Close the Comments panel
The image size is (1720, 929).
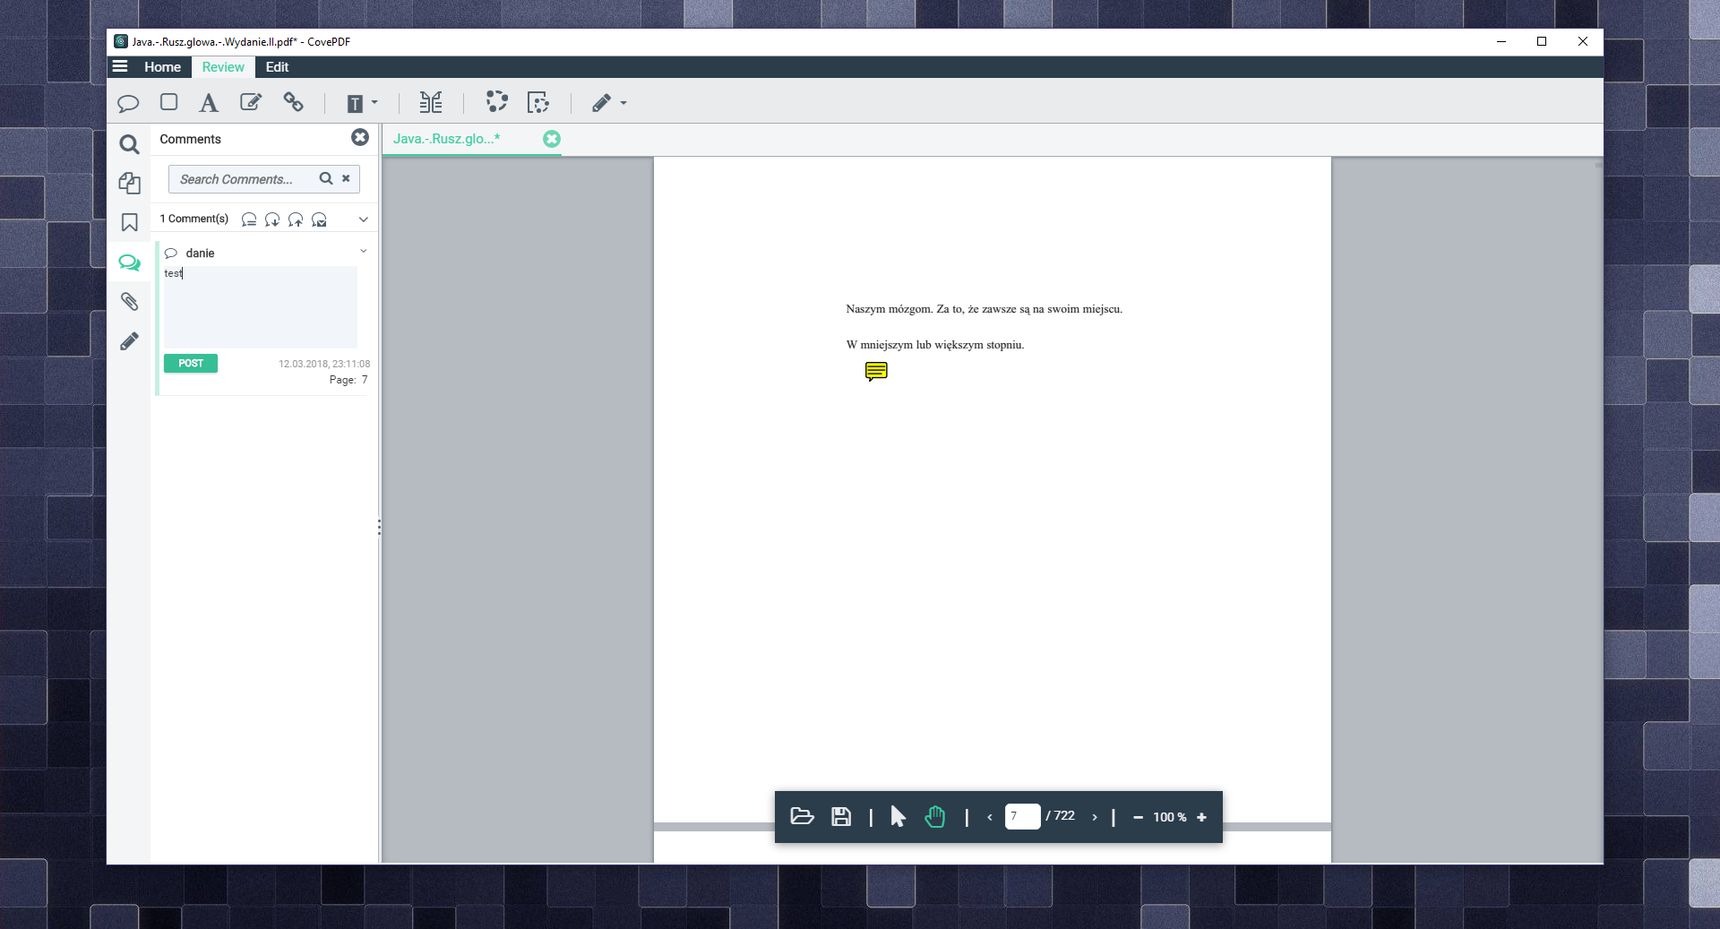point(360,137)
